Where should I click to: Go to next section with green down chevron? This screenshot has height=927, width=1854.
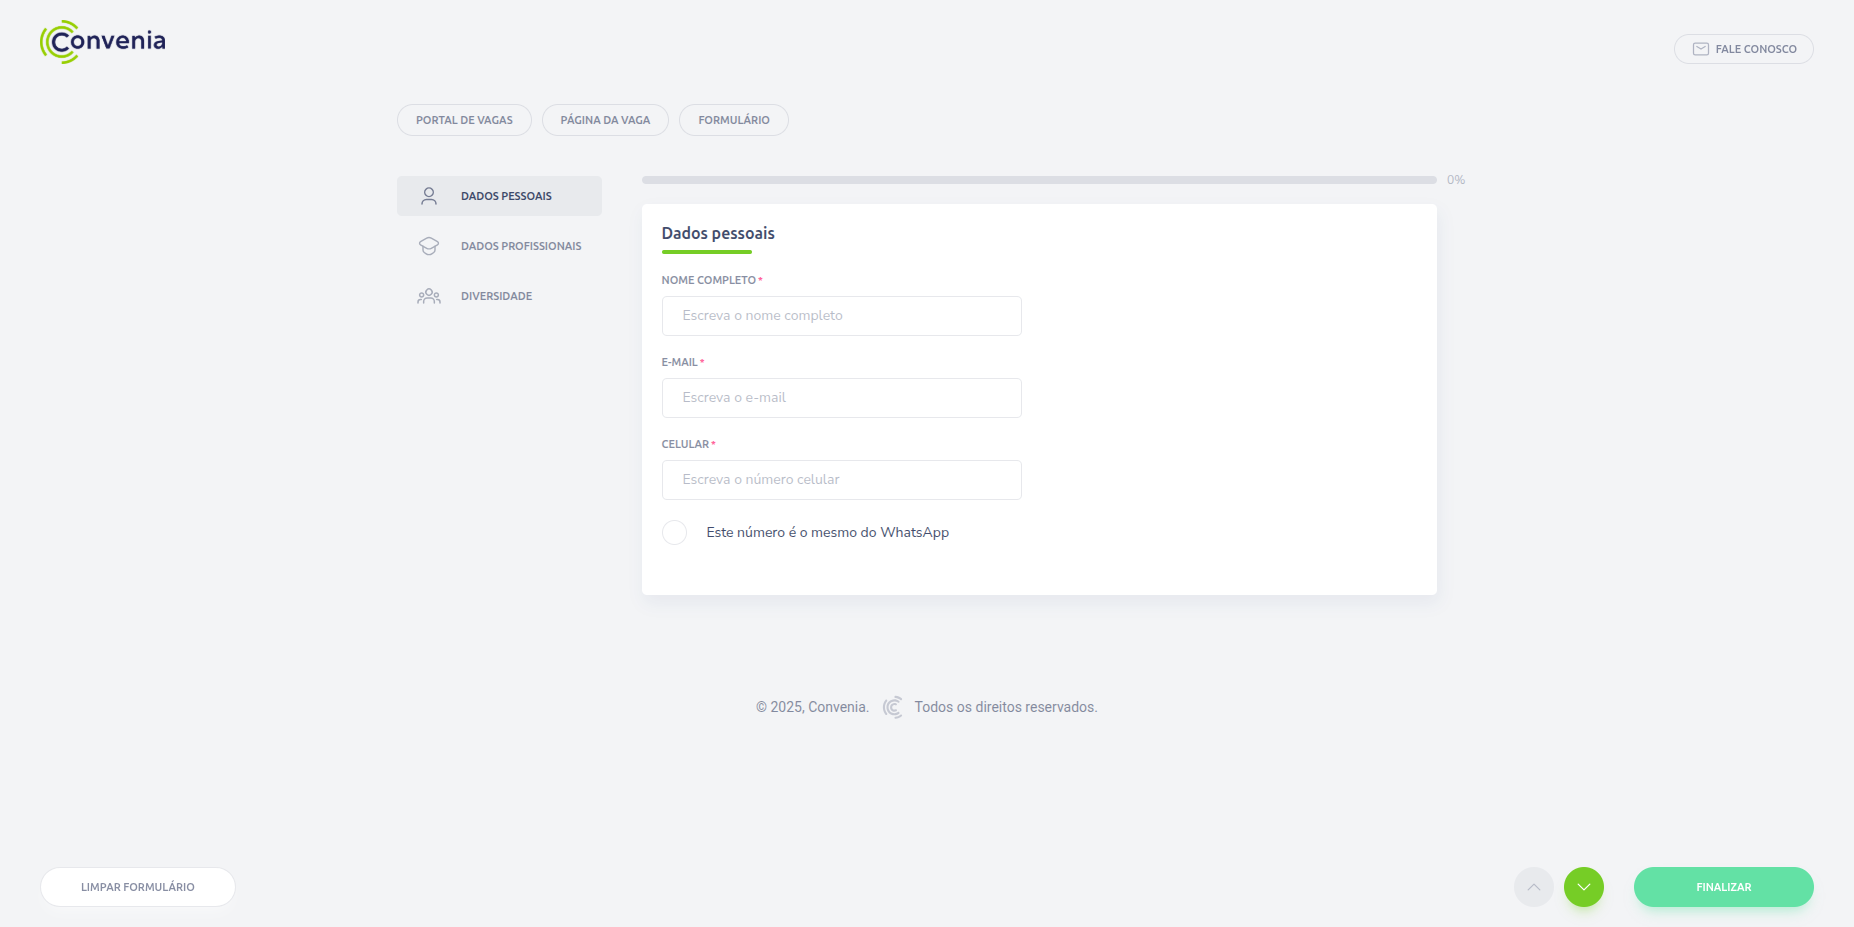click(x=1583, y=887)
